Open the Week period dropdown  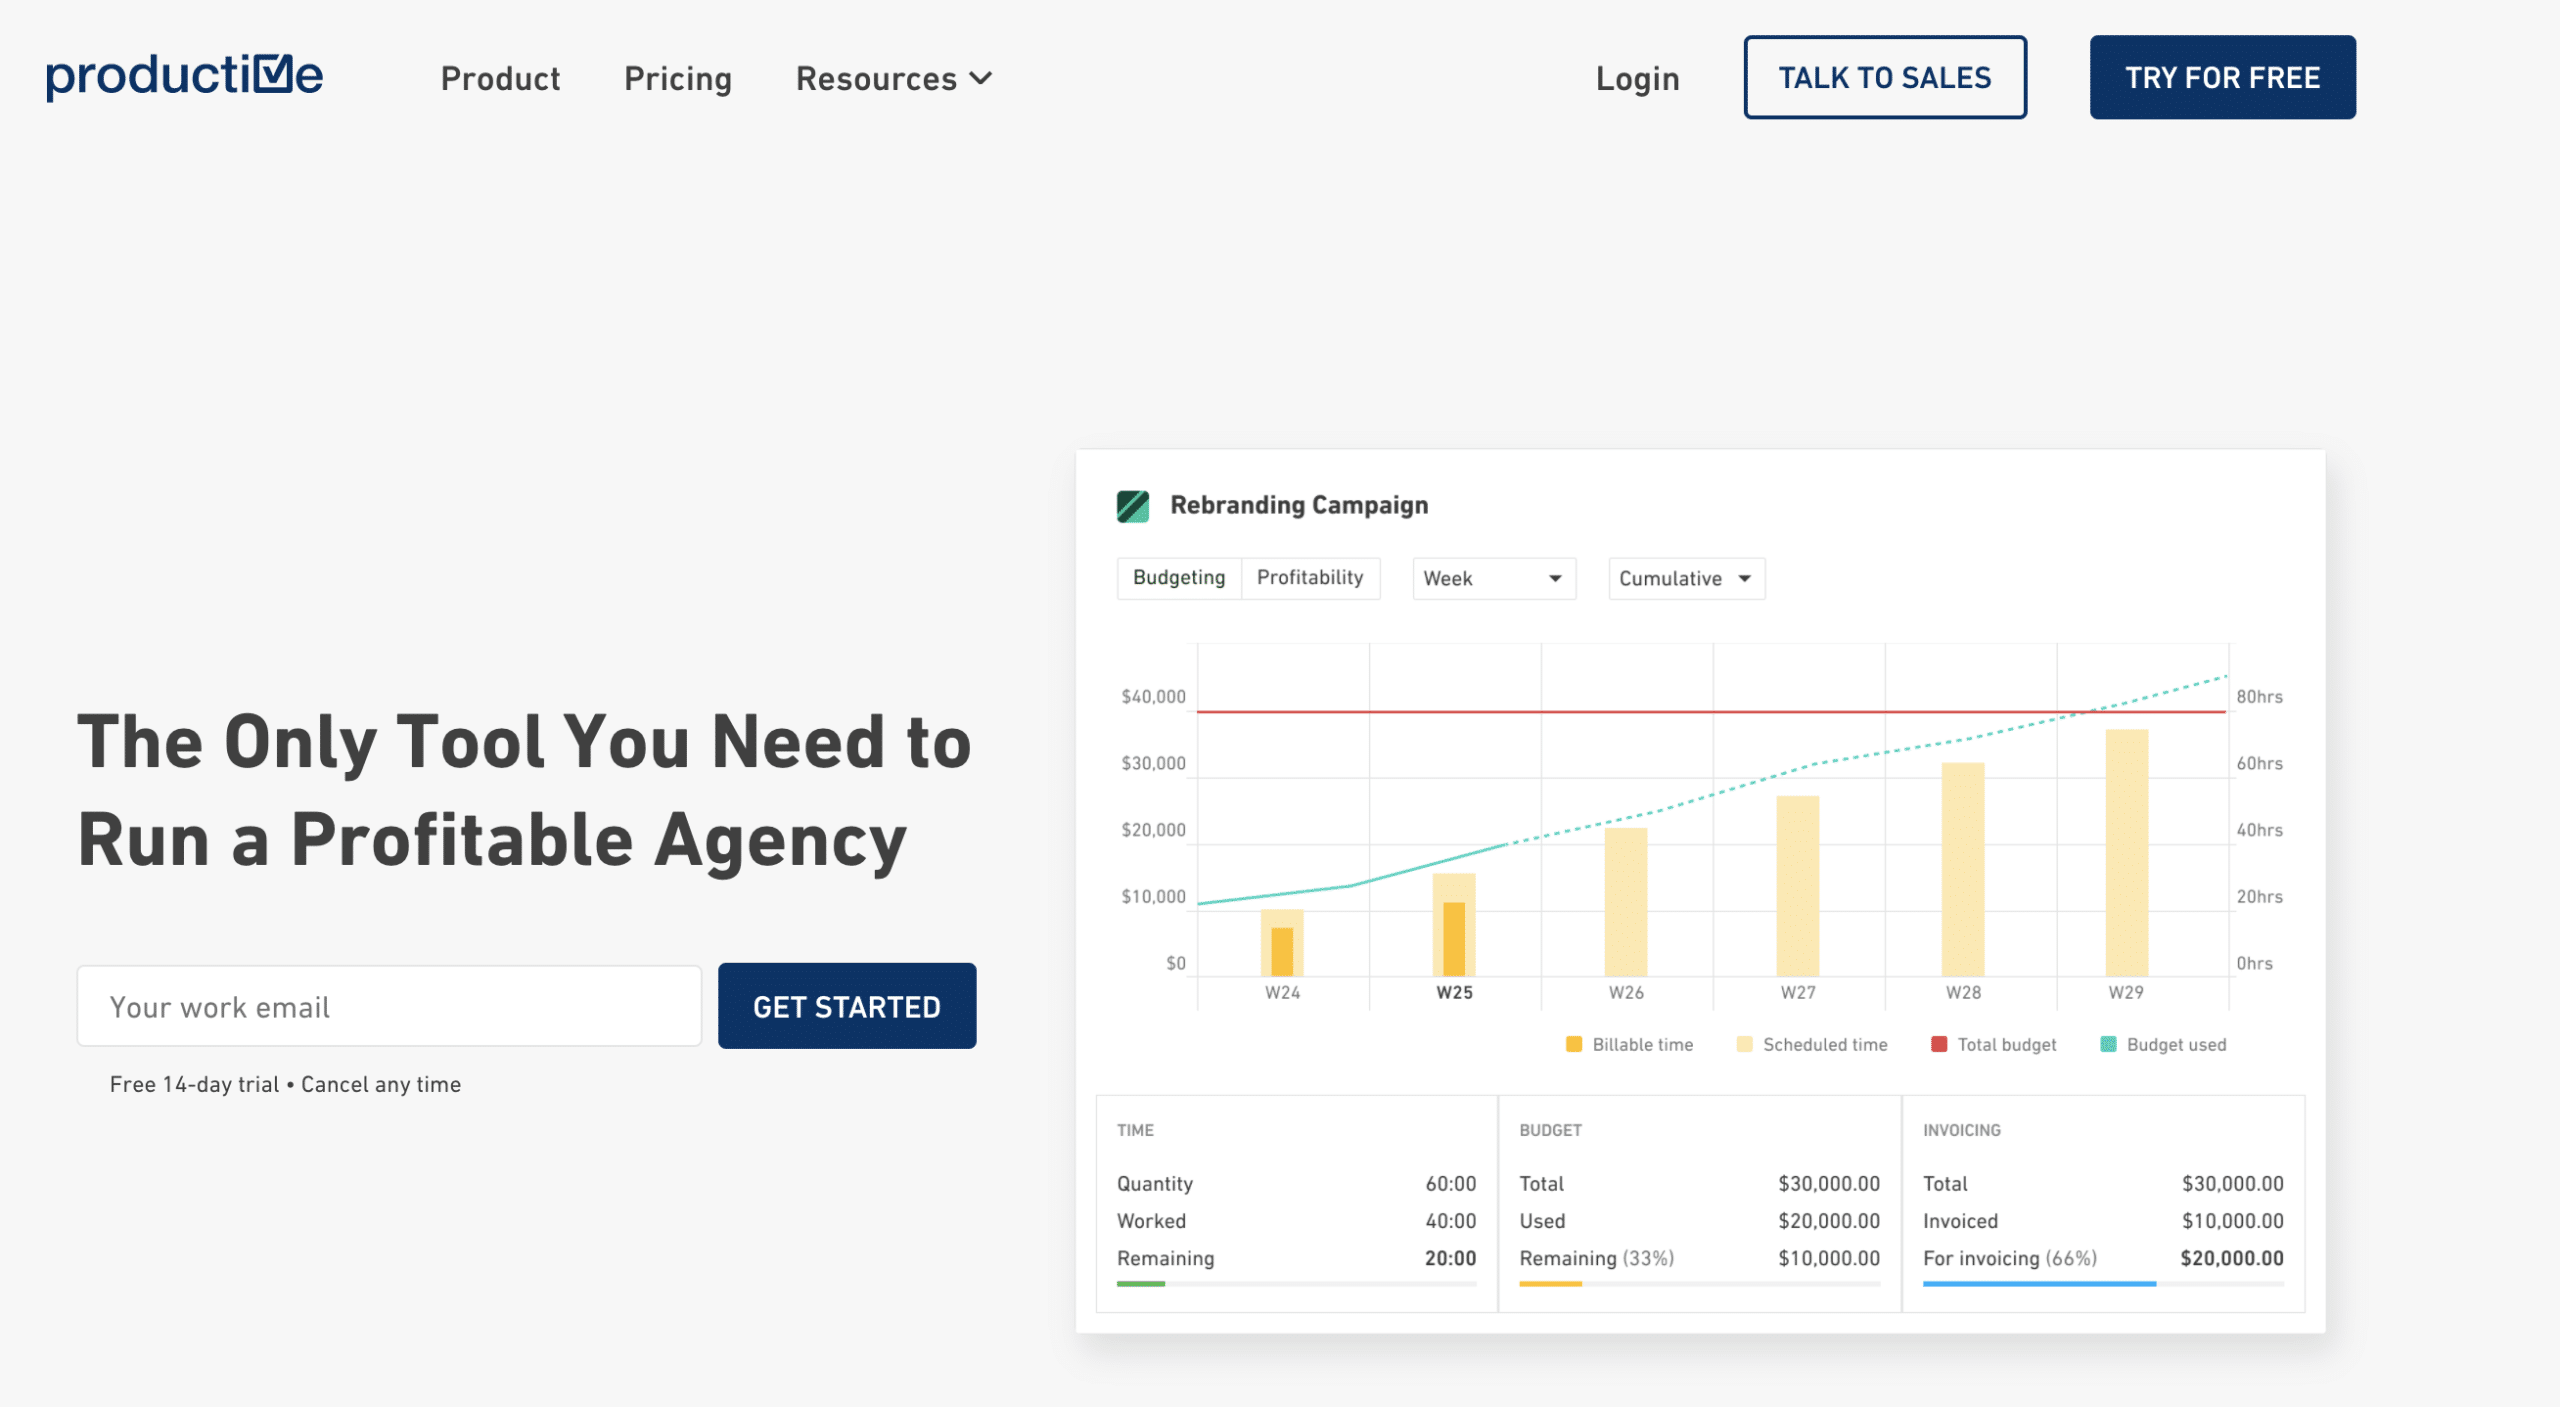click(1493, 578)
